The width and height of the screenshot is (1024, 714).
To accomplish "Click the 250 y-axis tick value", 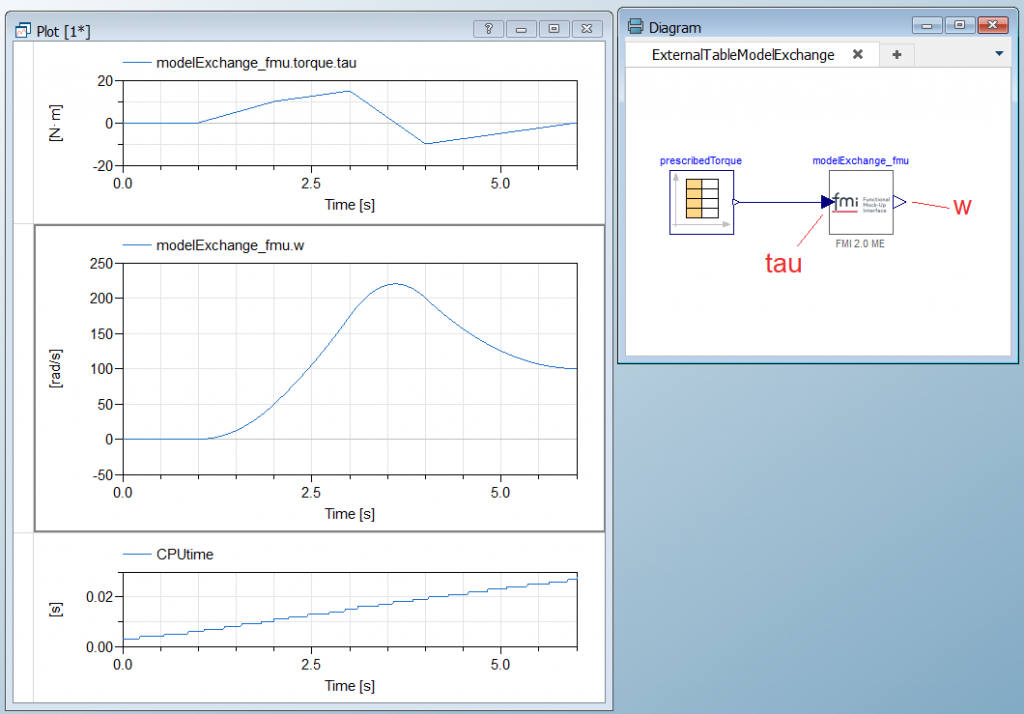I will coord(101,264).
